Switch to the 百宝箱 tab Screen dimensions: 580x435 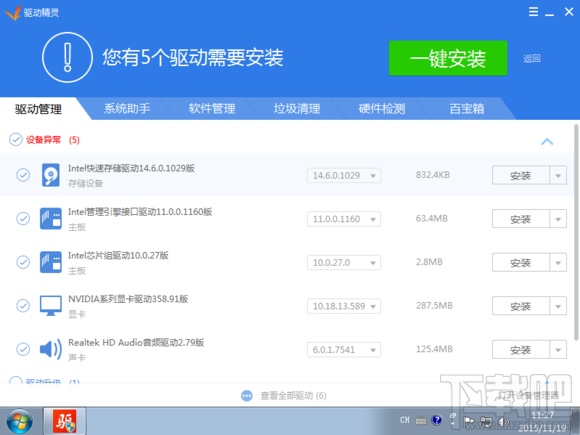pyautogui.click(x=467, y=108)
